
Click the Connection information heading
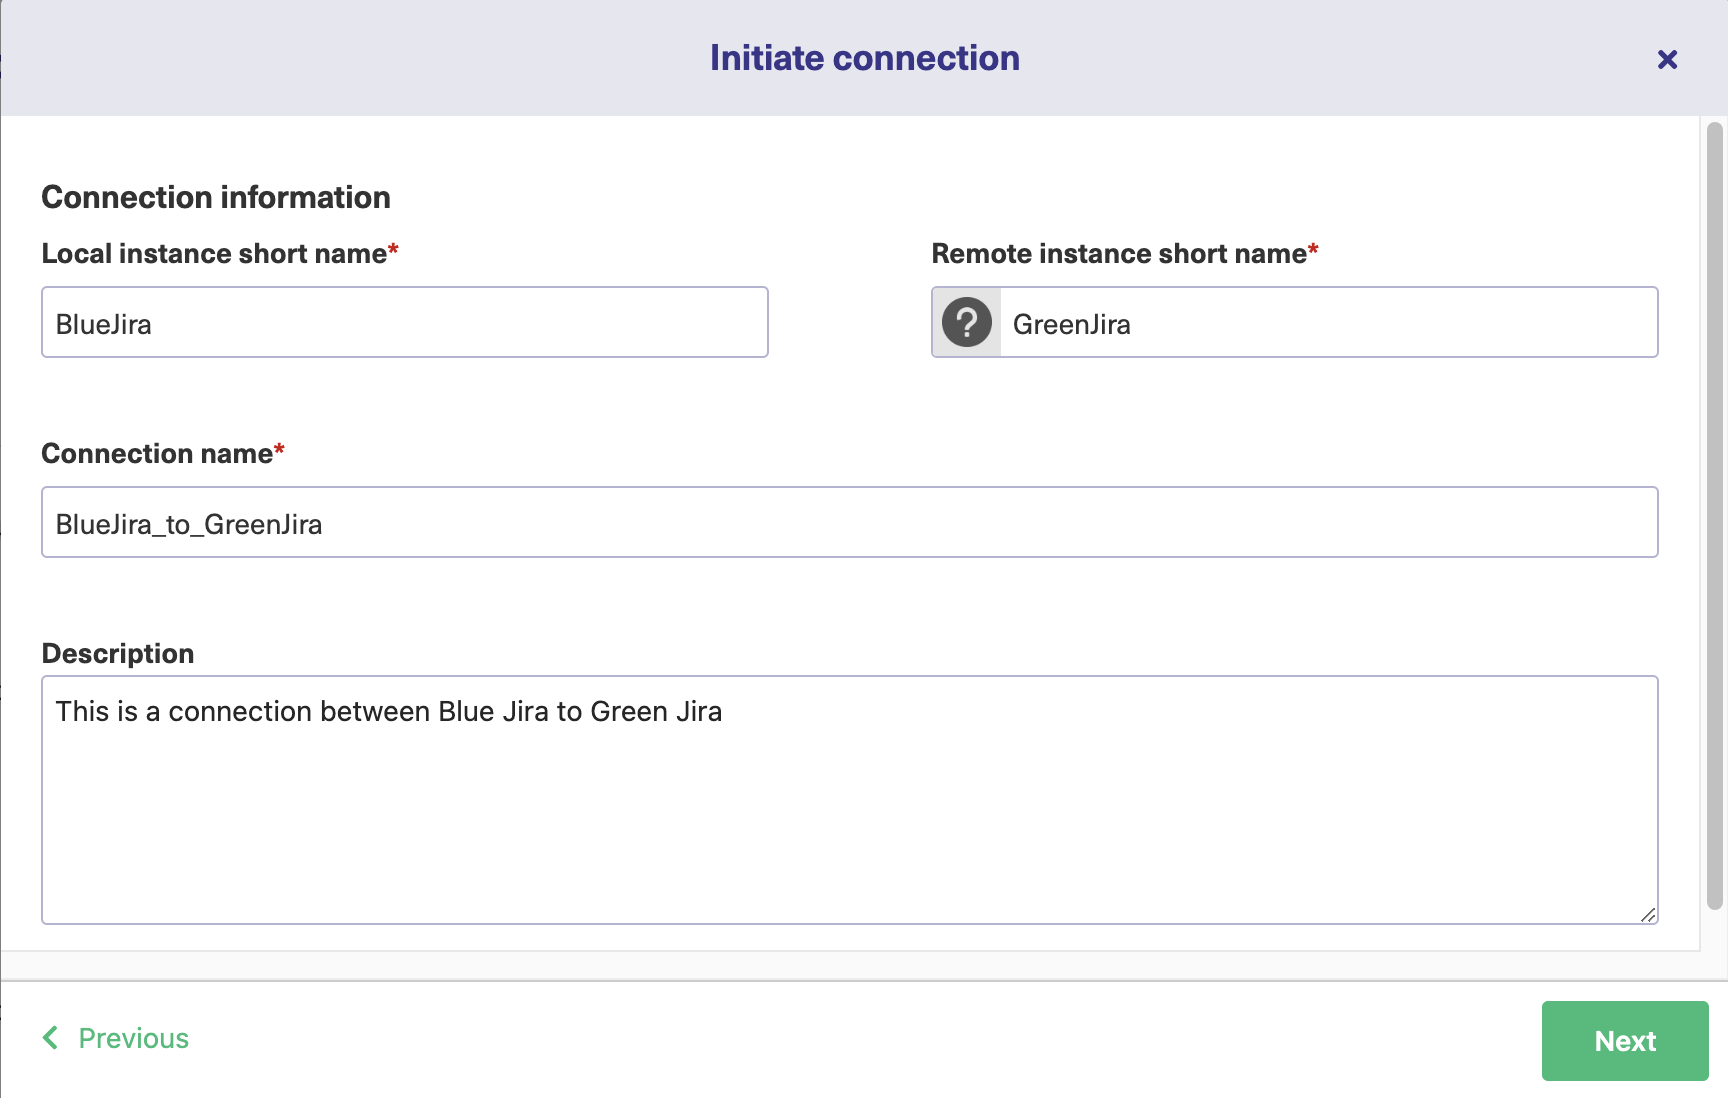point(215,197)
